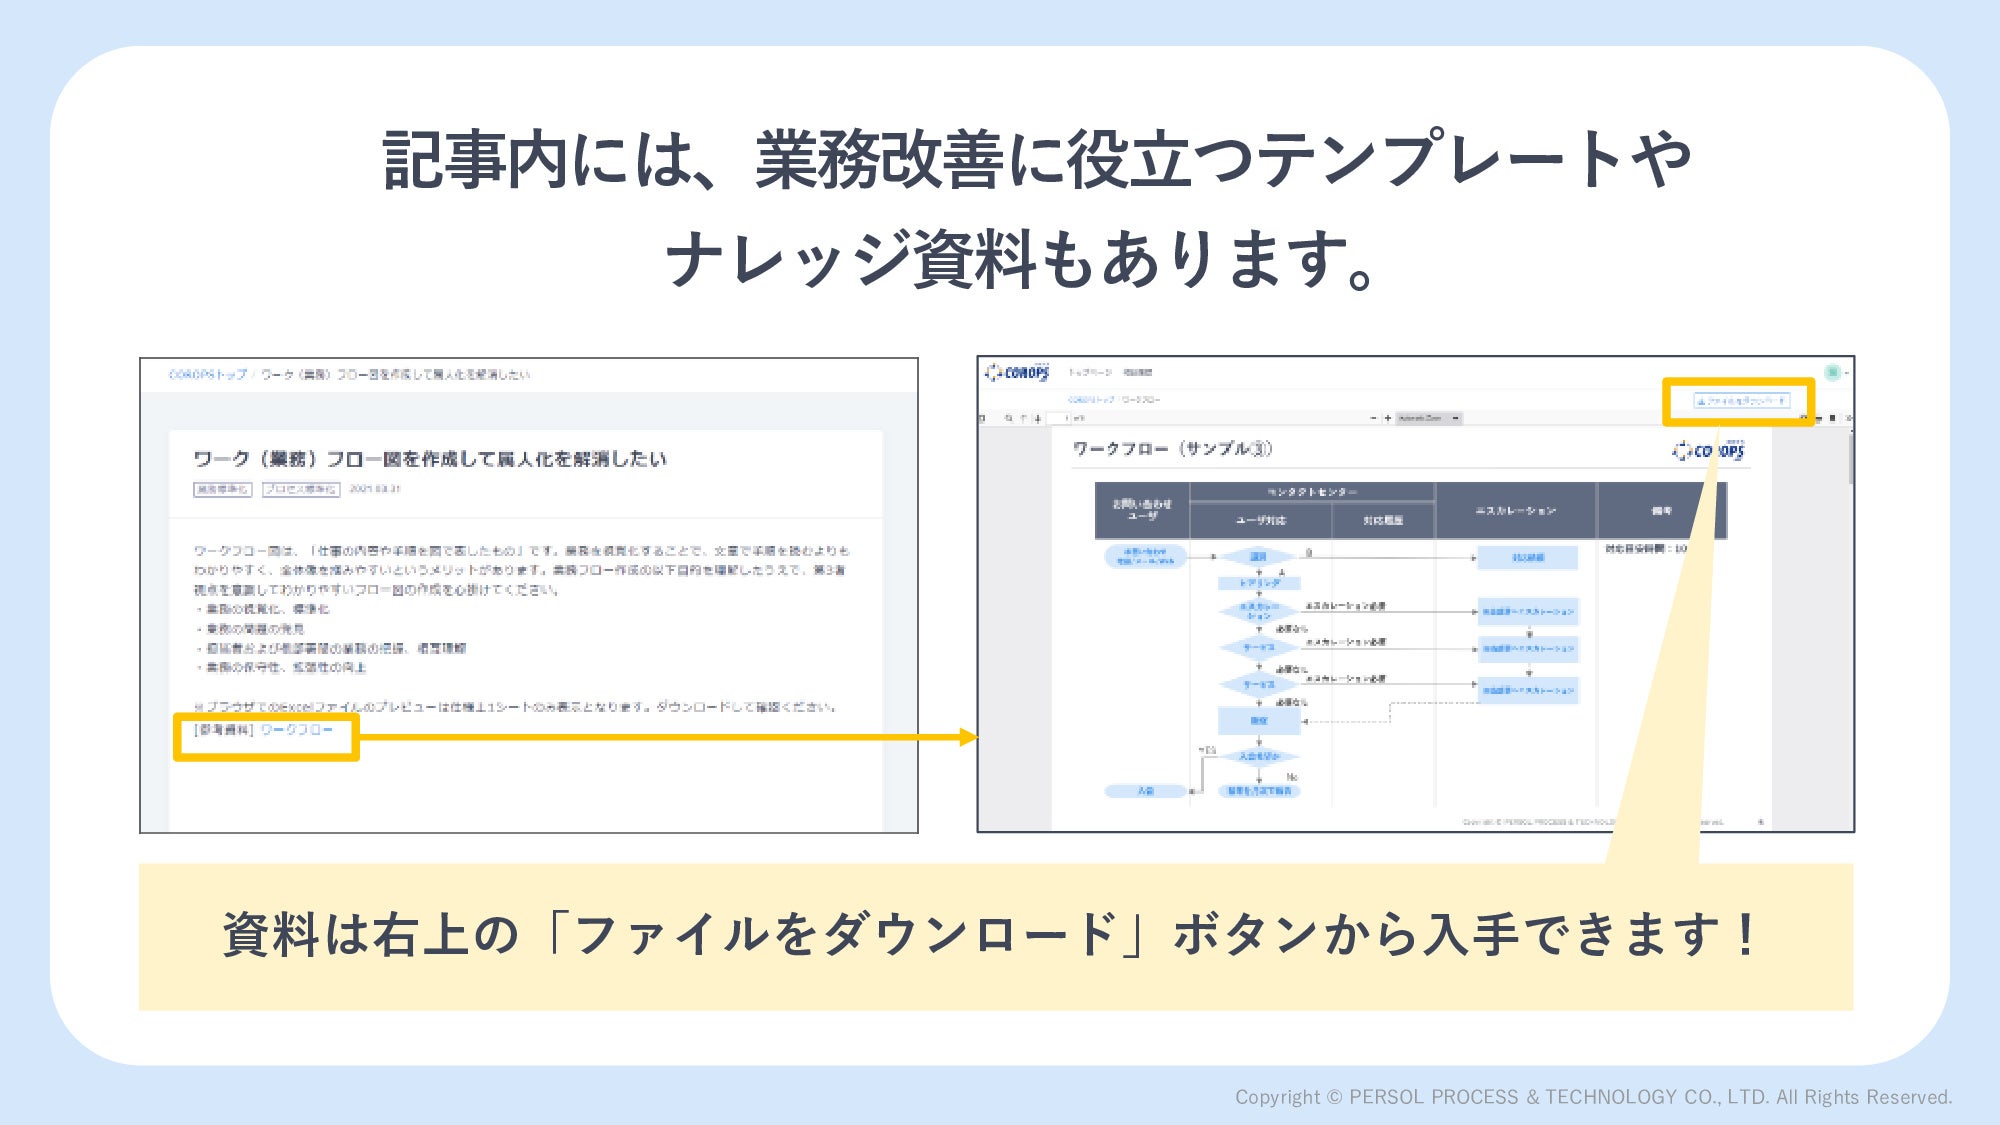
Task: Expand the arrow beside user avatar
Action: 1846,373
